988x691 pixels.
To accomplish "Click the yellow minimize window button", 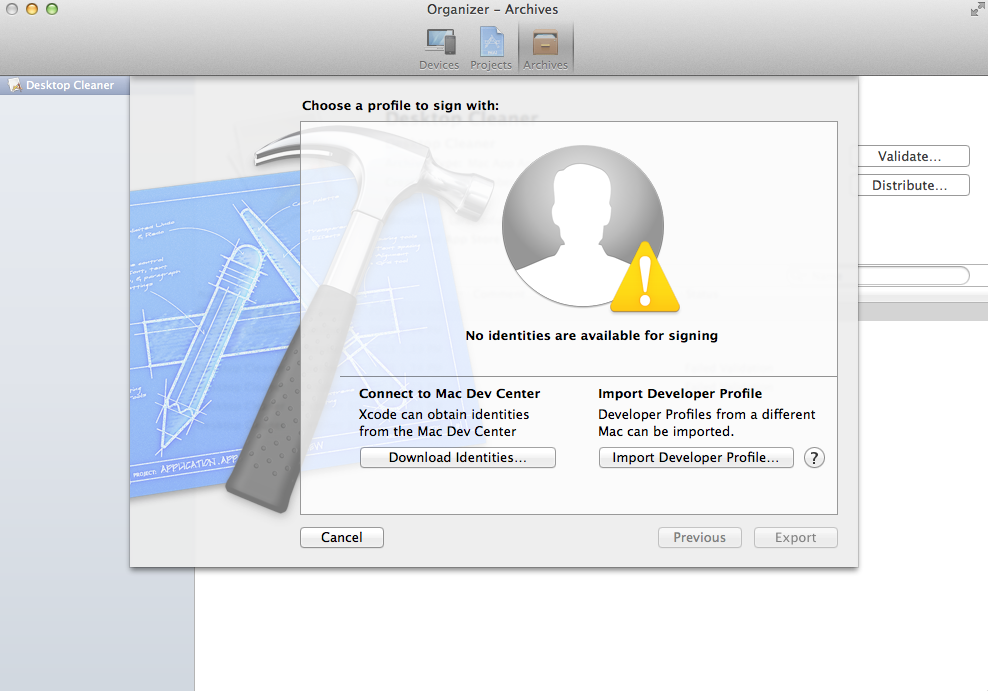I will 32,9.
